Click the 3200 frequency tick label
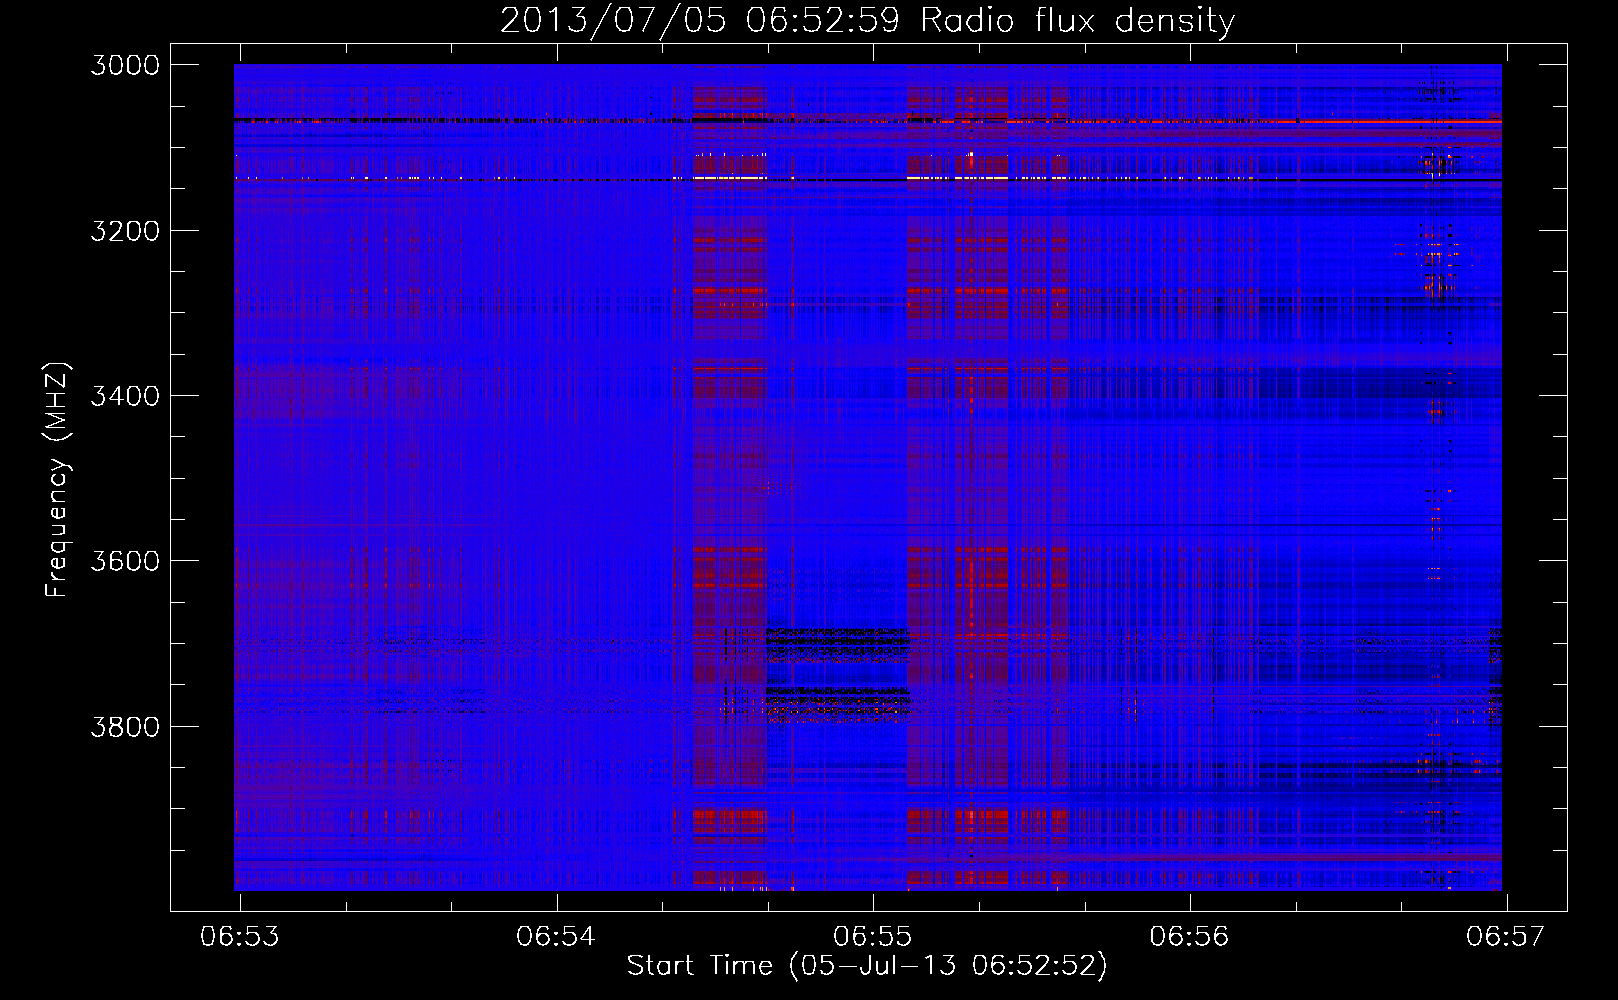 (x=125, y=231)
